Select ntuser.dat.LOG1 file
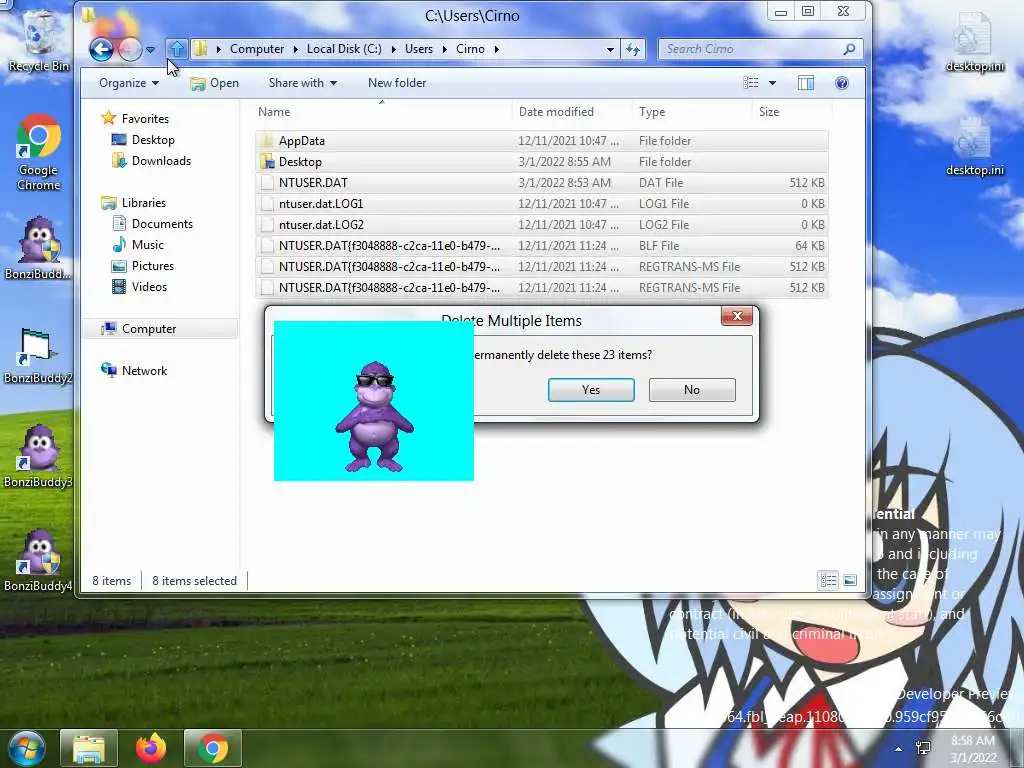The height and width of the screenshot is (768, 1024). [541, 204]
